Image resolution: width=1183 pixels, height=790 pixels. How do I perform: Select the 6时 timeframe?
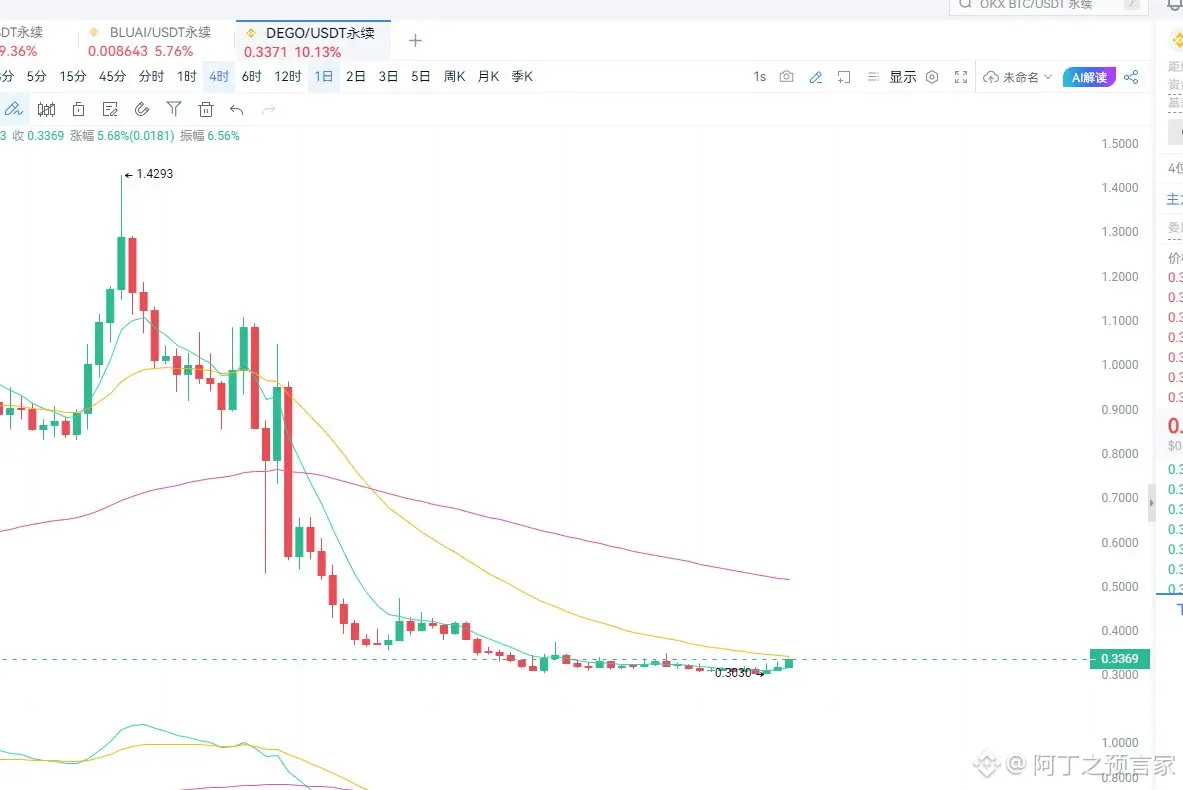coord(251,76)
